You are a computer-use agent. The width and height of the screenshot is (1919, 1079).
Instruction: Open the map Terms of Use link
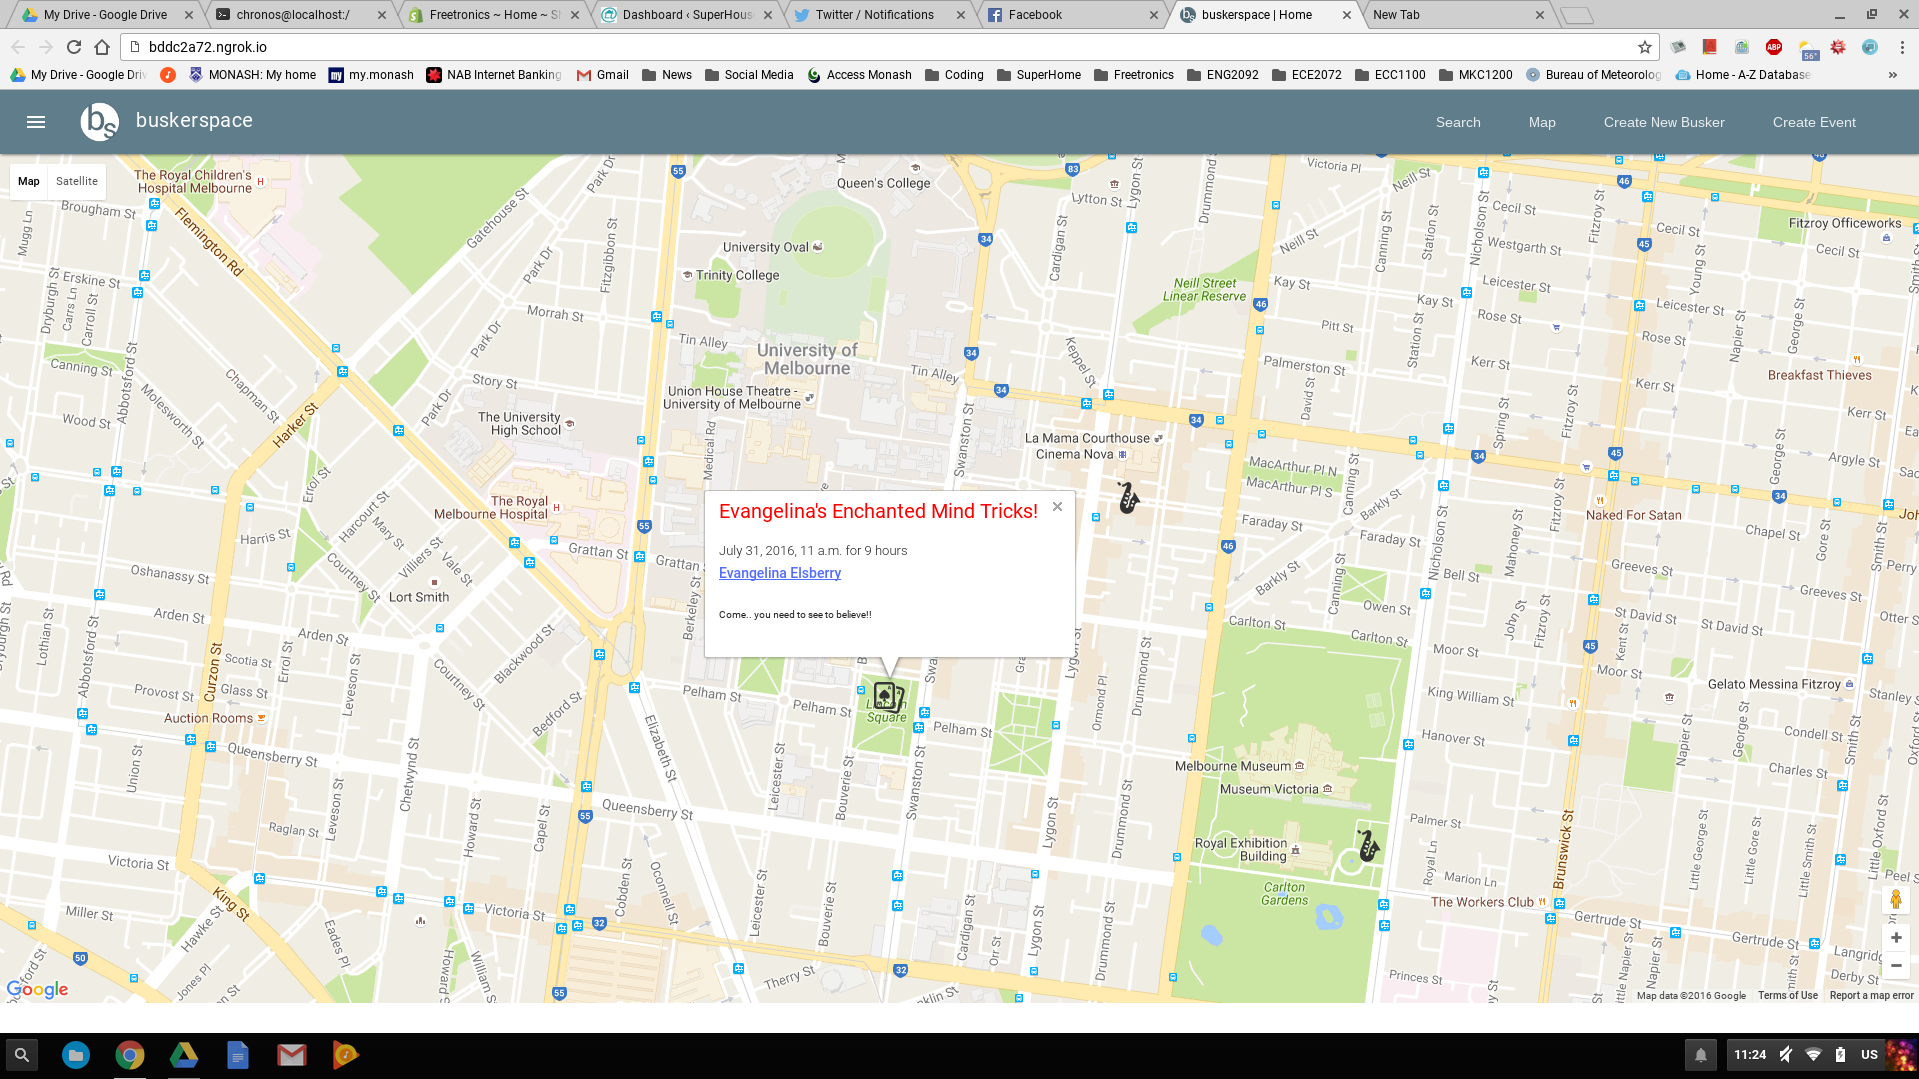pyautogui.click(x=1788, y=996)
